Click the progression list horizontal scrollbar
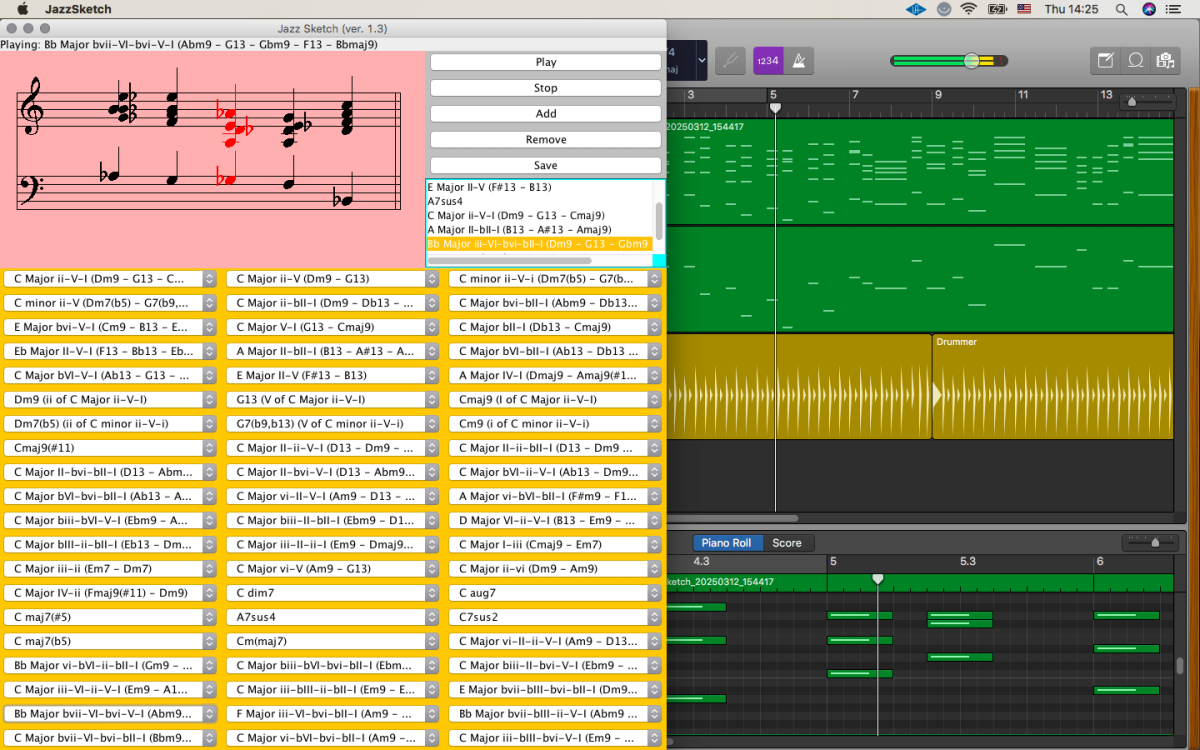 pyautogui.click(x=510, y=260)
